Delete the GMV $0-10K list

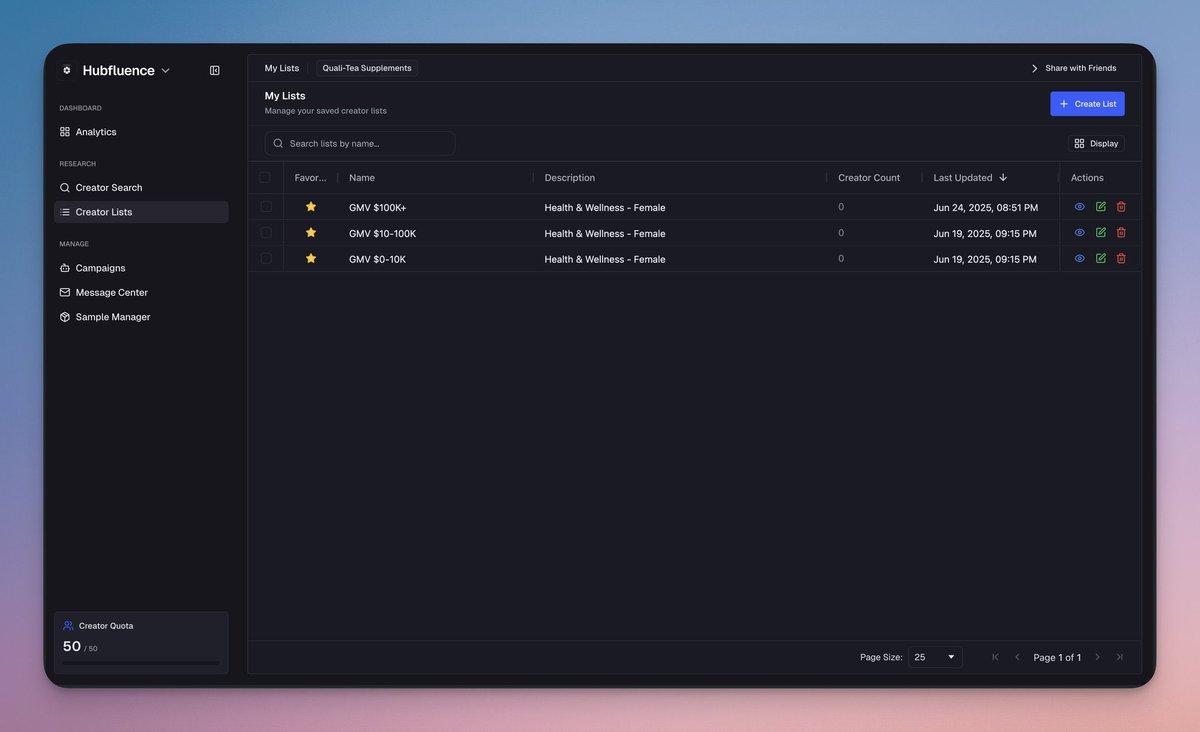tap(1121, 258)
